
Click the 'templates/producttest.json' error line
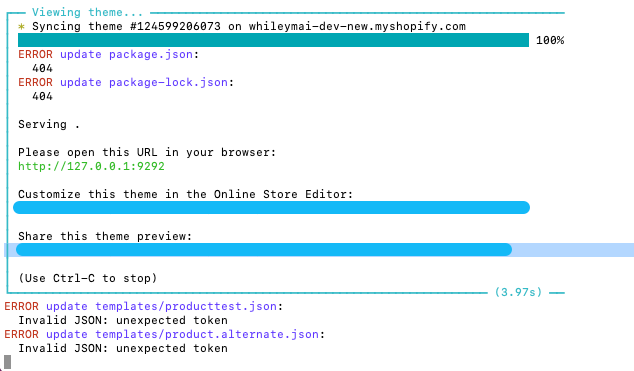pos(144,306)
